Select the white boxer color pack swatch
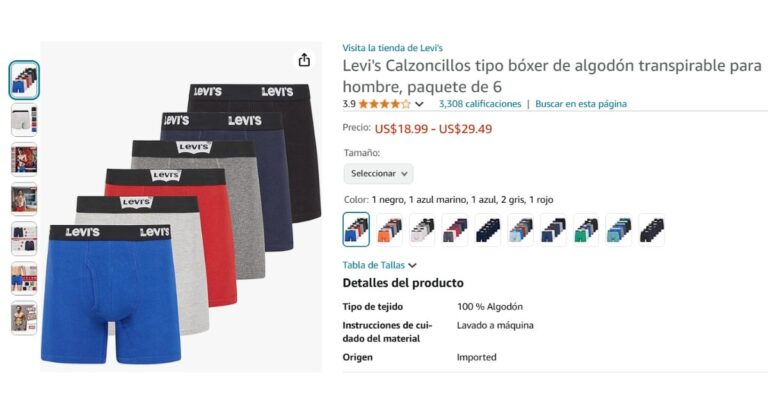 [x=422, y=230]
